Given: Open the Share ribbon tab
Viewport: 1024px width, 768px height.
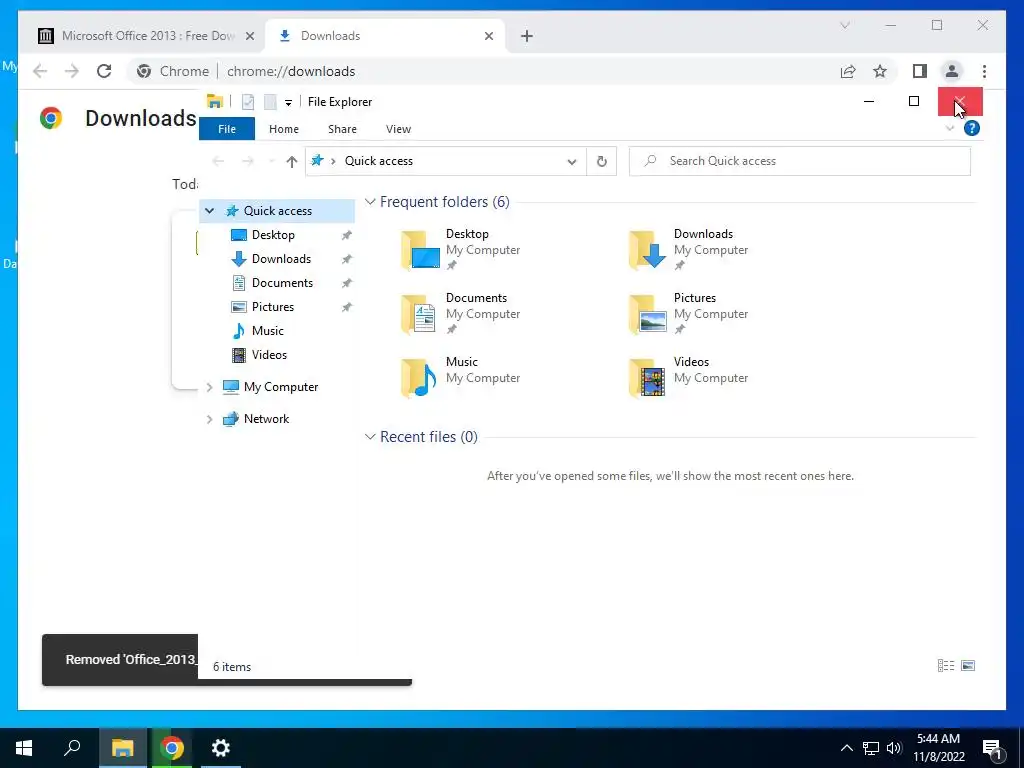Looking at the screenshot, I should pyautogui.click(x=342, y=129).
